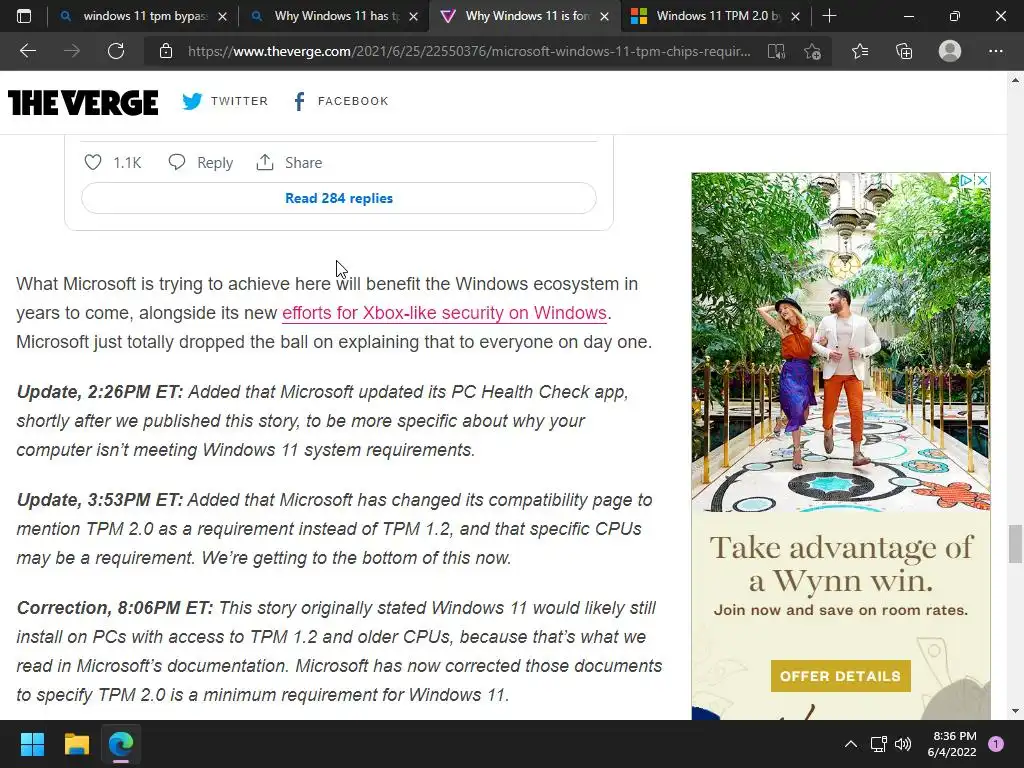Minimize the browser window

coord(908,16)
